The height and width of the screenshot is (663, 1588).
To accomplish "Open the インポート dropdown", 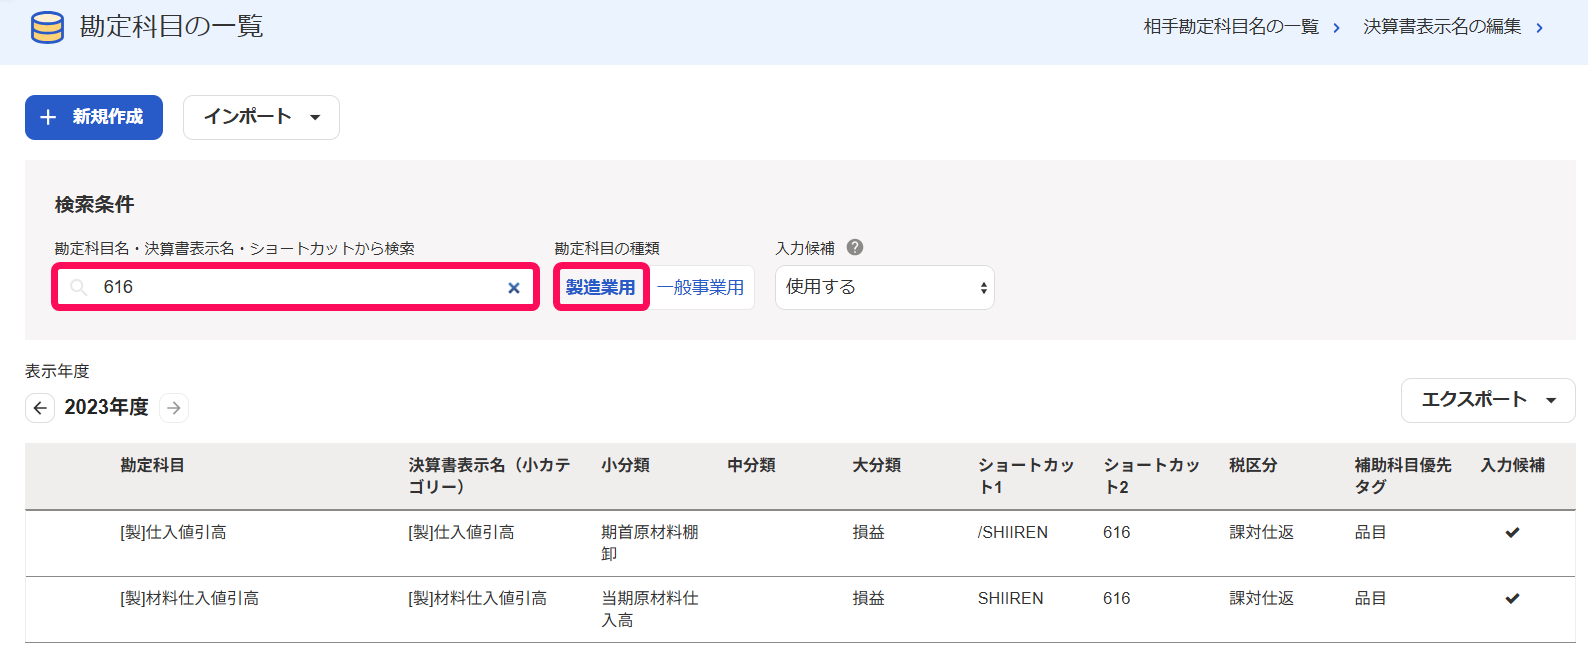I will tap(261, 118).
